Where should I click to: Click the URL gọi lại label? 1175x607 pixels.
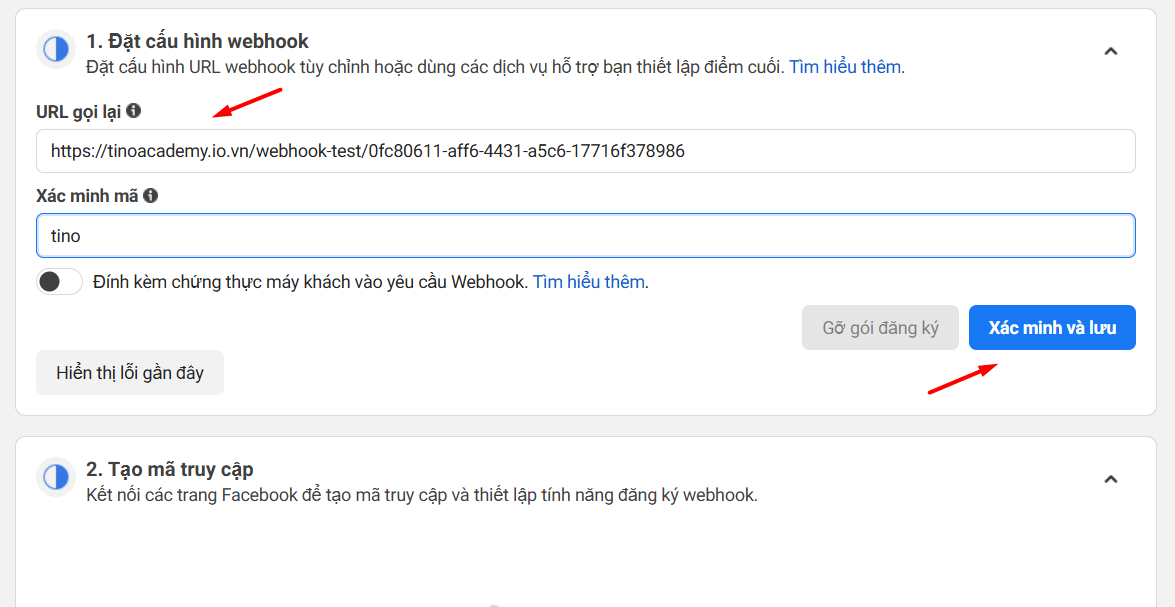[79, 112]
